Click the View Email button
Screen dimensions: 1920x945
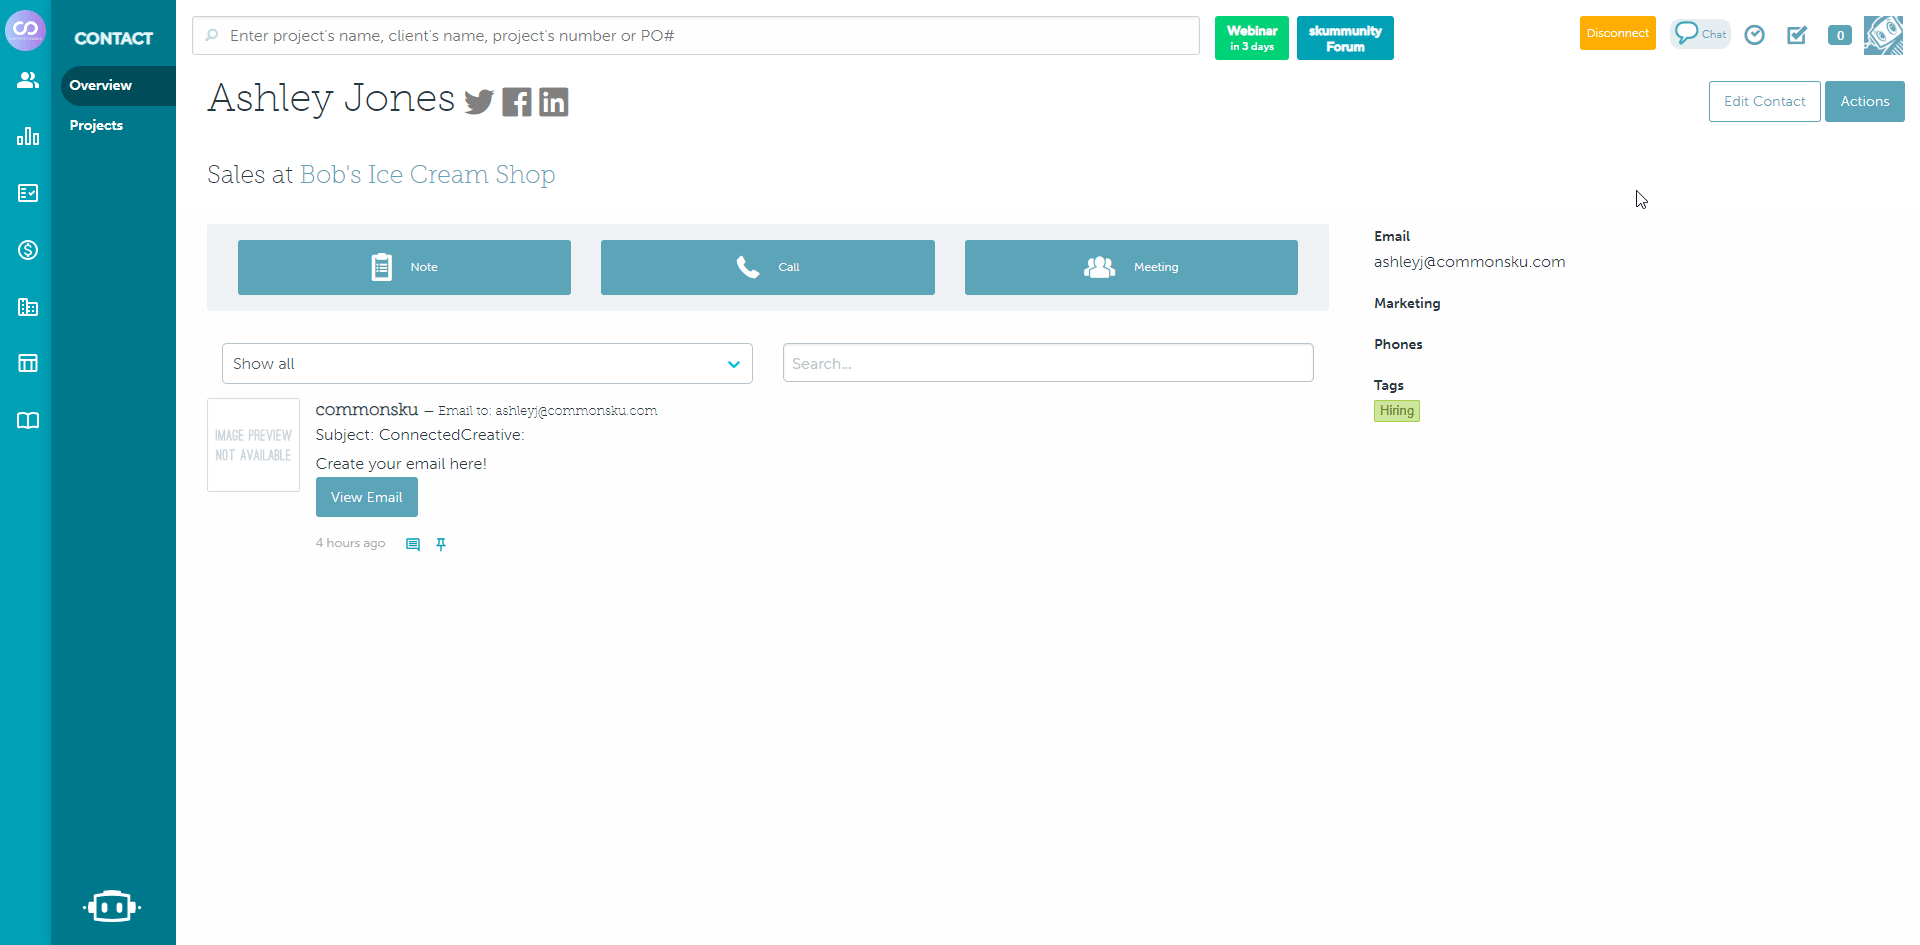coord(366,497)
